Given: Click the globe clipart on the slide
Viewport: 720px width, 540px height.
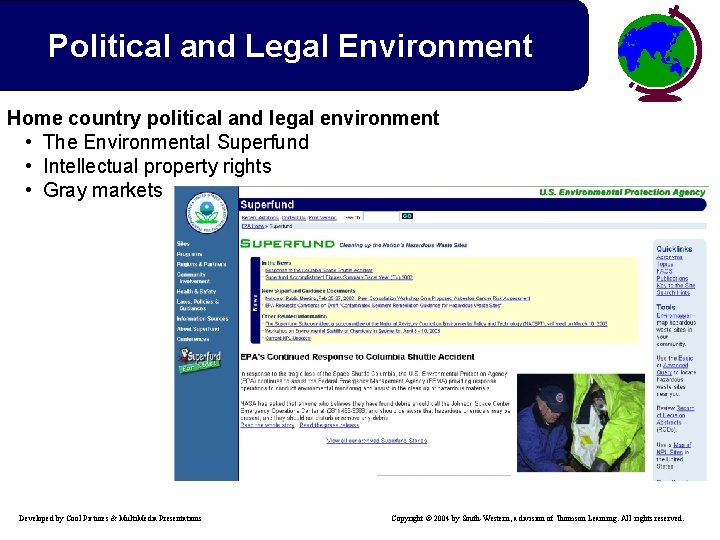Looking at the screenshot, I should coord(660,53).
